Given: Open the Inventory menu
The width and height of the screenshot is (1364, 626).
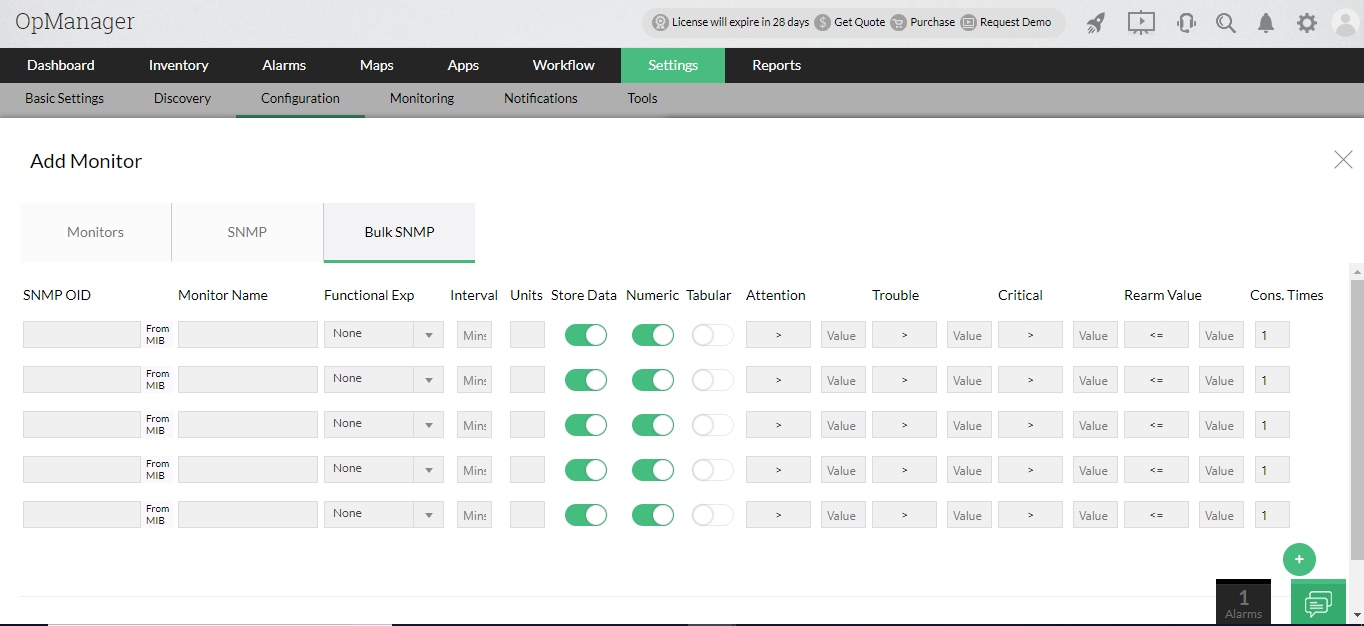Looking at the screenshot, I should 178,65.
